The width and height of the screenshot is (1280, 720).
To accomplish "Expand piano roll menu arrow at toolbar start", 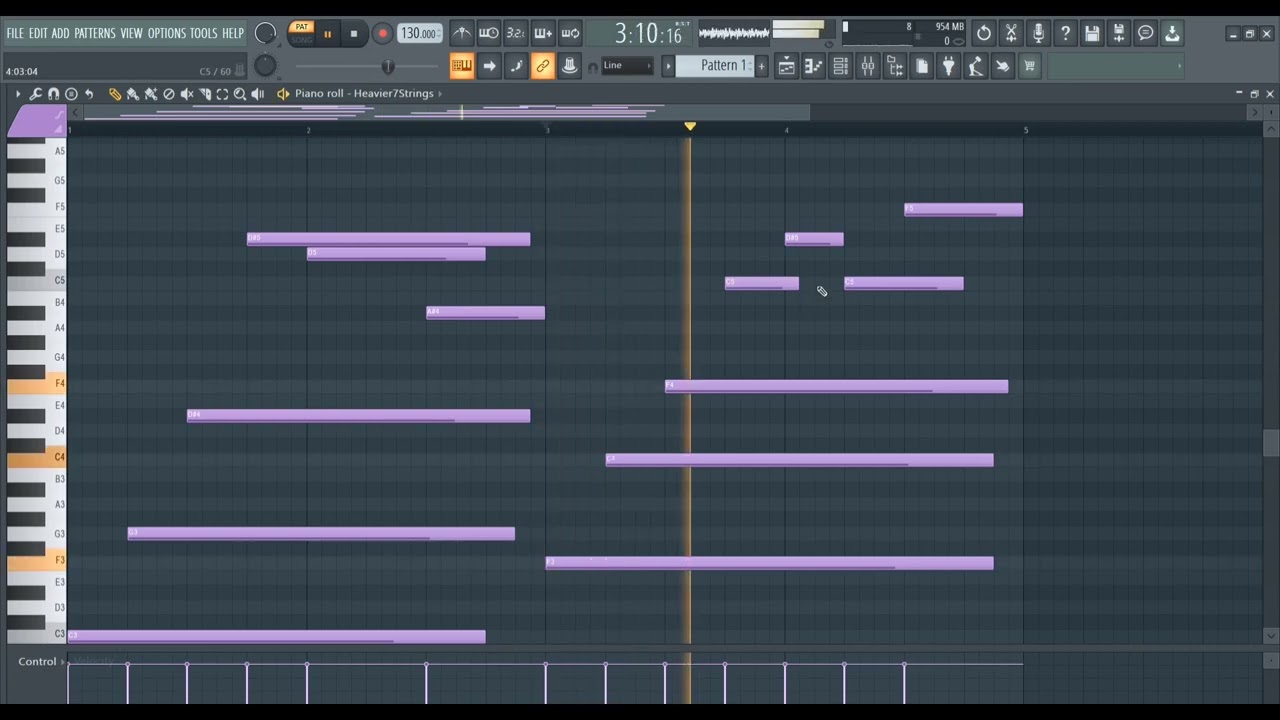I will coord(17,93).
